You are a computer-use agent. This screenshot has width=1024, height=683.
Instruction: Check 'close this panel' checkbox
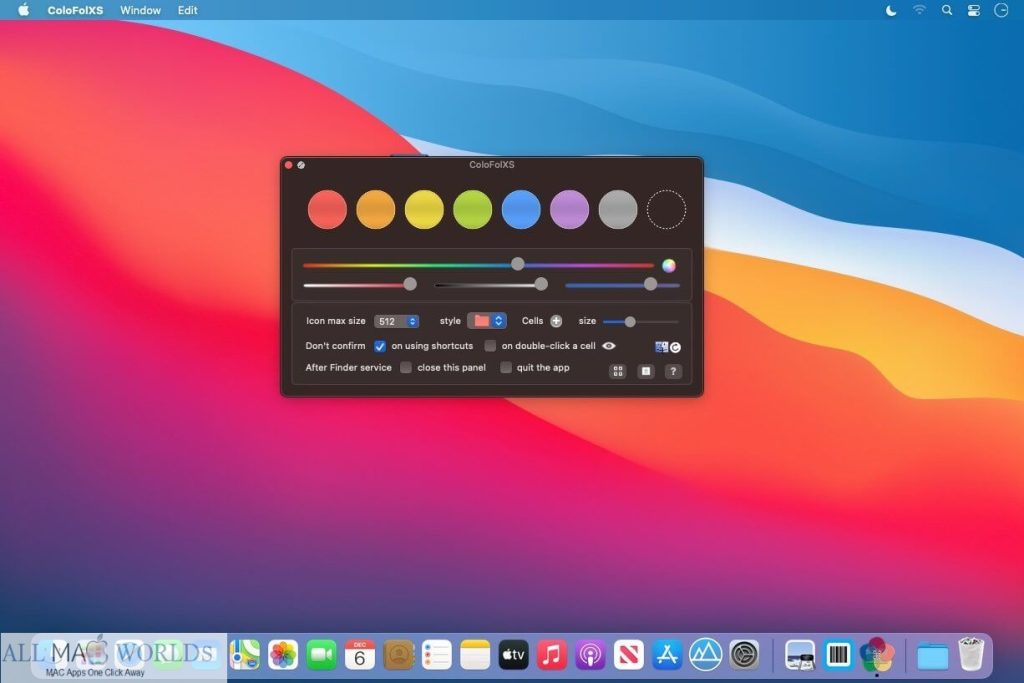point(406,368)
